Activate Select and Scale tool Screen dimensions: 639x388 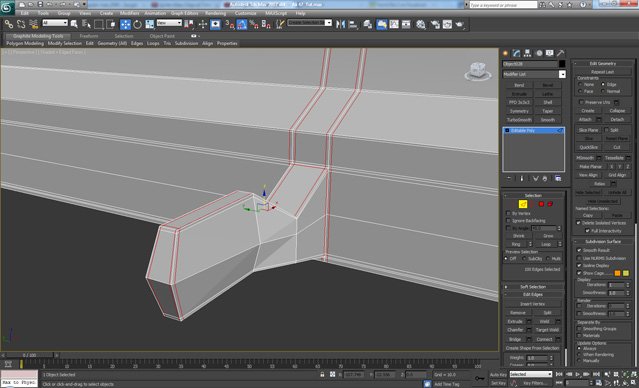[x=150, y=24]
